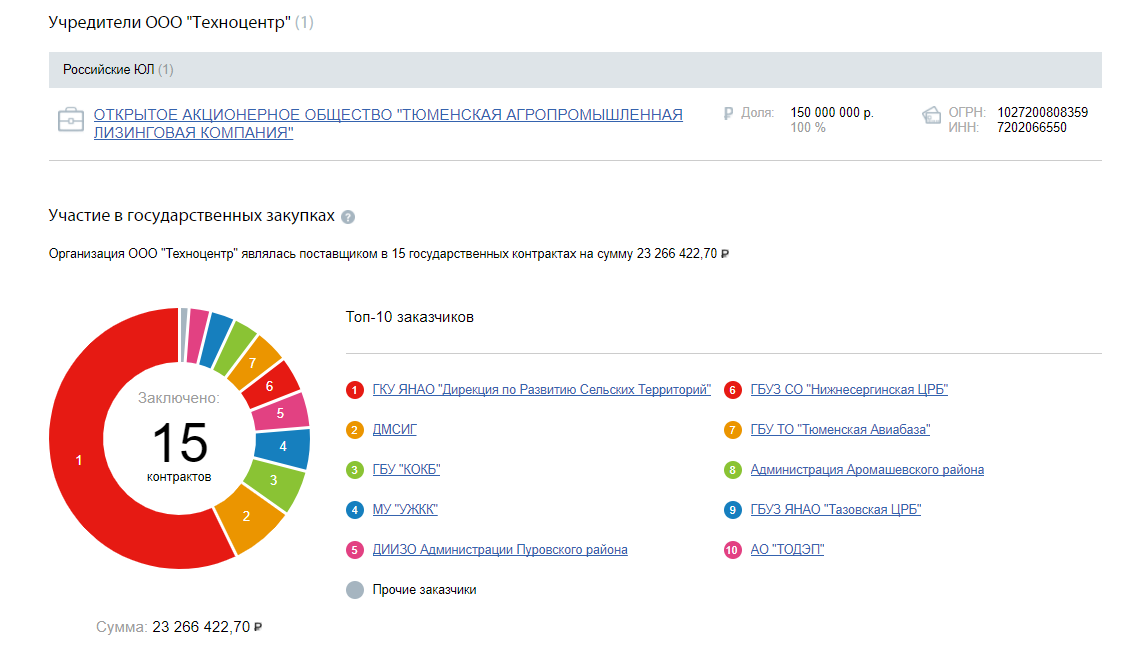Click the orange legend marker number 7
The image size is (1135, 657).
coord(733,430)
